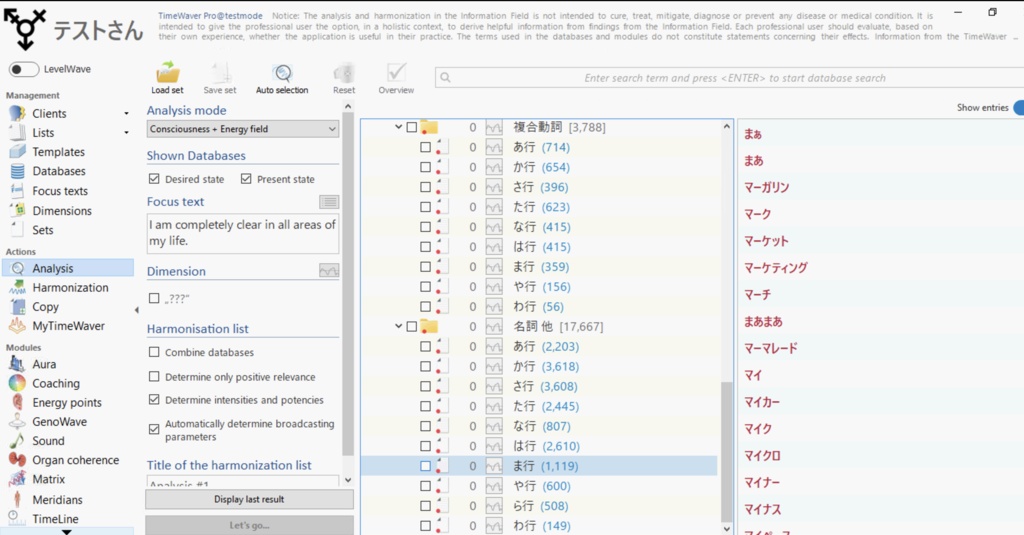Uncheck the Present state checkbox
The width and height of the screenshot is (1024, 535).
point(246,178)
